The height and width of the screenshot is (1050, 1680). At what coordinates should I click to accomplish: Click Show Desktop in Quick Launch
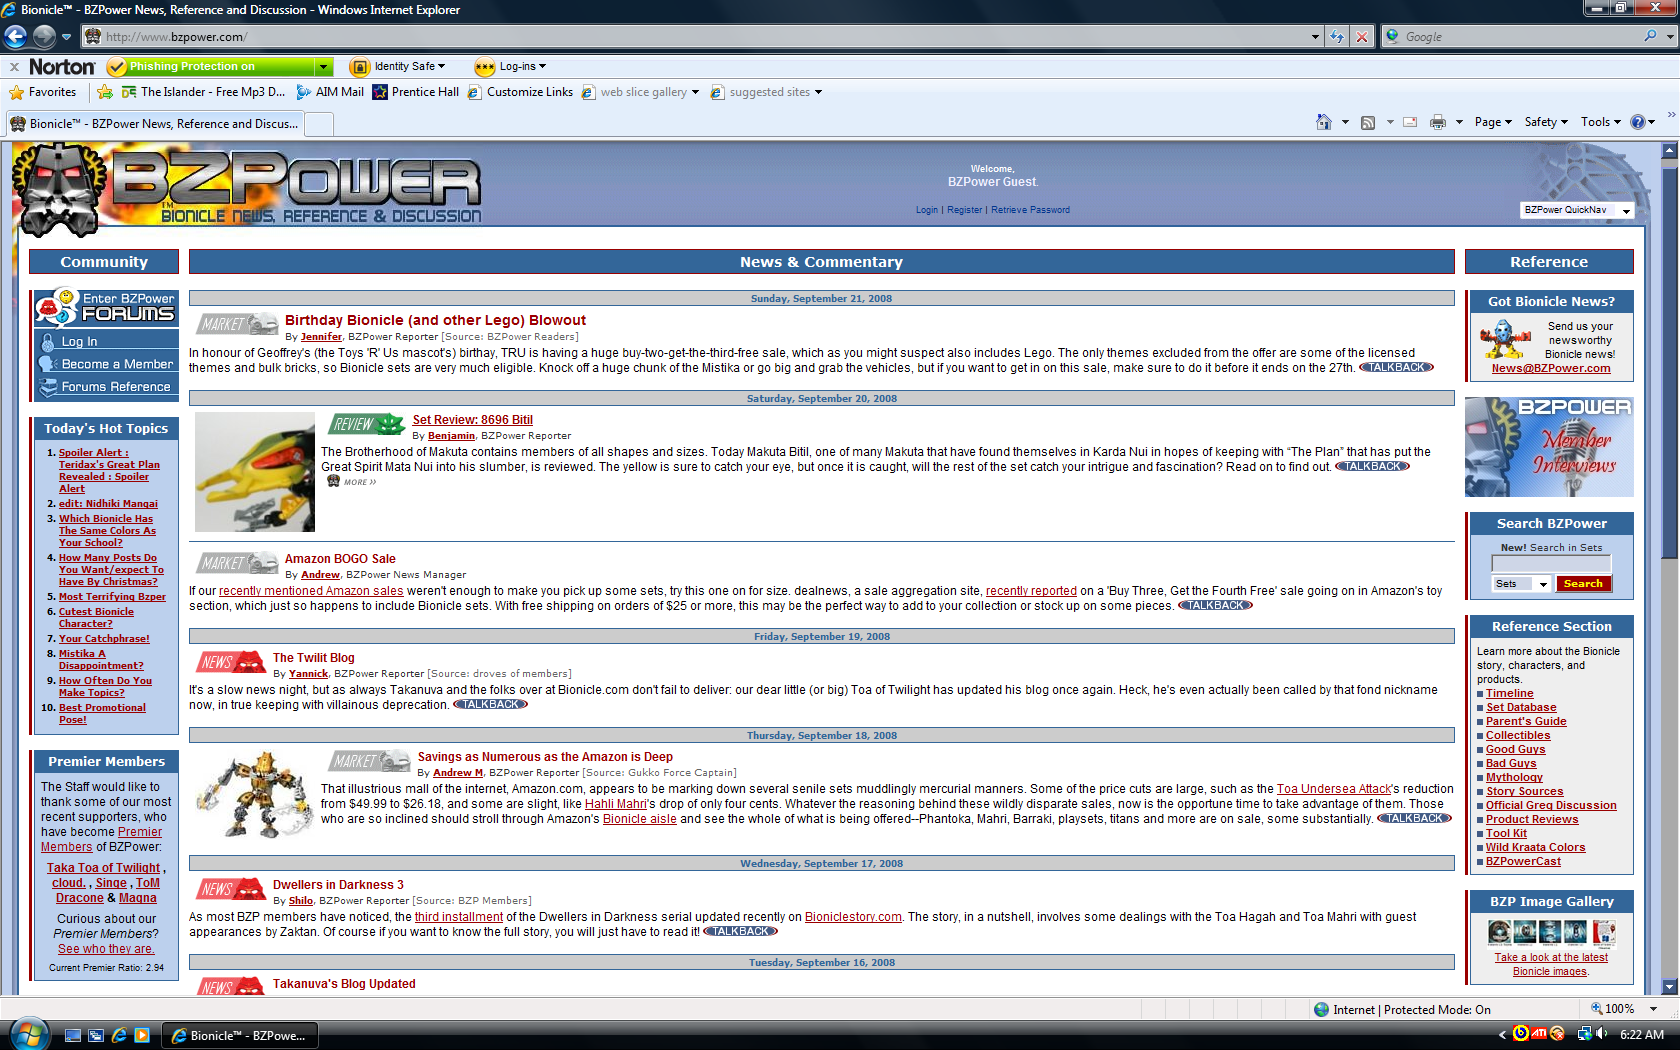point(73,1036)
